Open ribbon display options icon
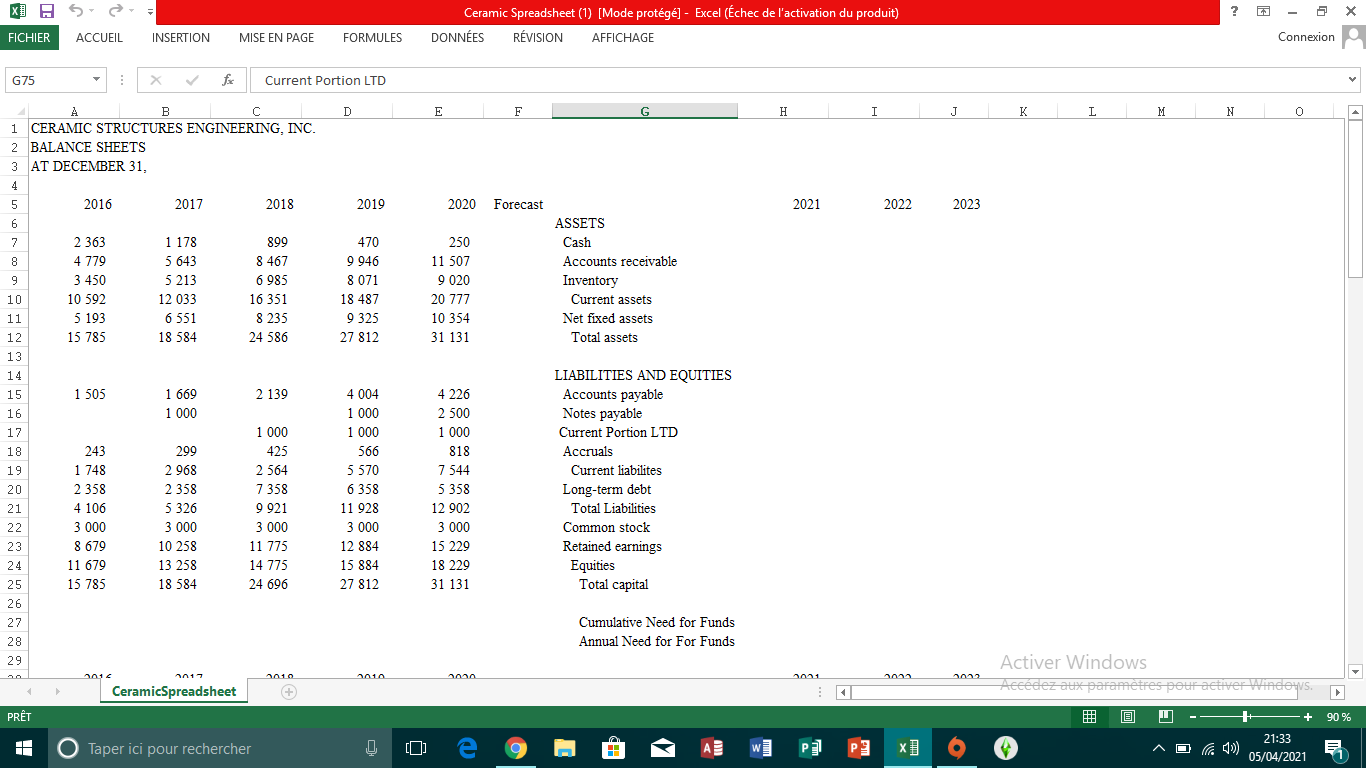Image resolution: width=1366 pixels, height=768 pixels. coord(1264,12)
